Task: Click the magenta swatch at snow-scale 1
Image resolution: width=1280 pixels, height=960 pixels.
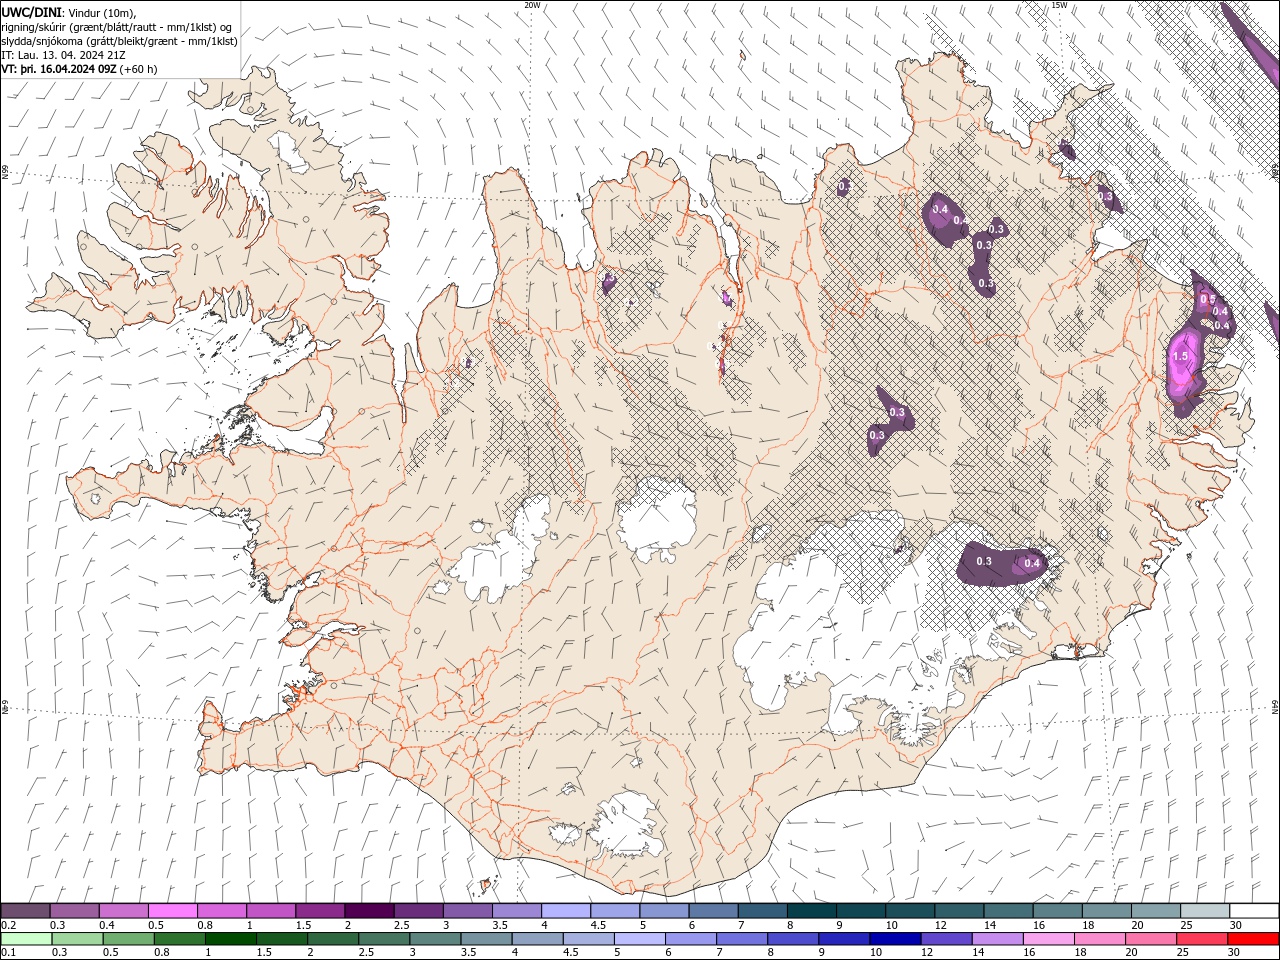Action: 270,911
